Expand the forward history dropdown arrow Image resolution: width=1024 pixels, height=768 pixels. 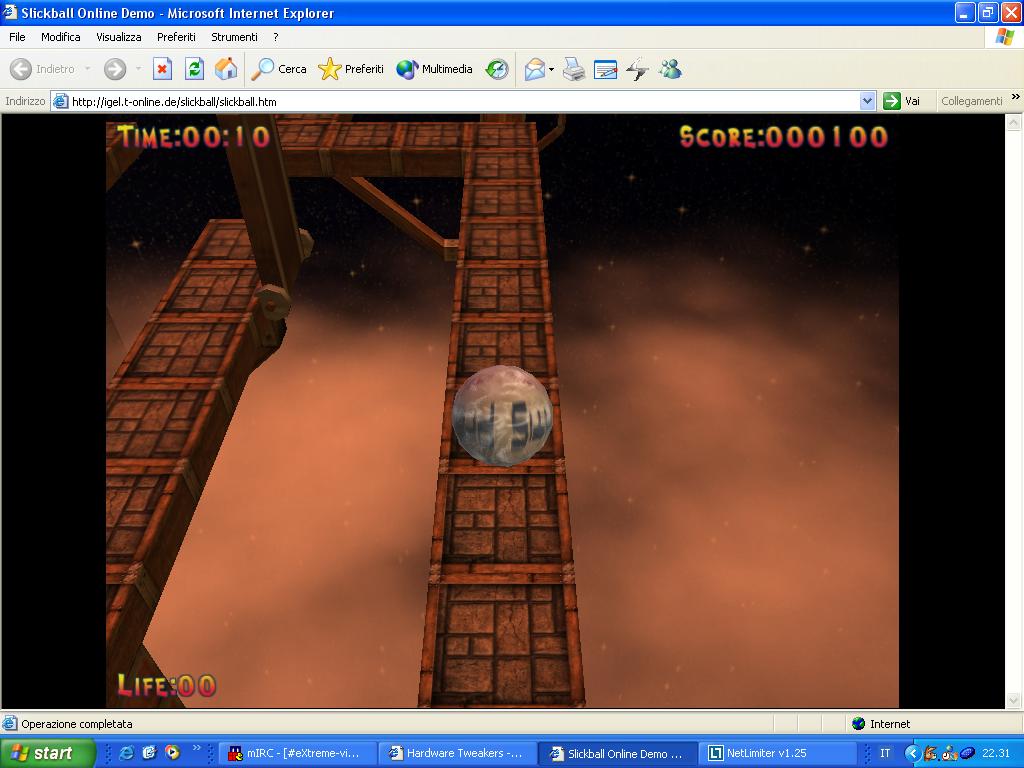(x=138, y=69)
